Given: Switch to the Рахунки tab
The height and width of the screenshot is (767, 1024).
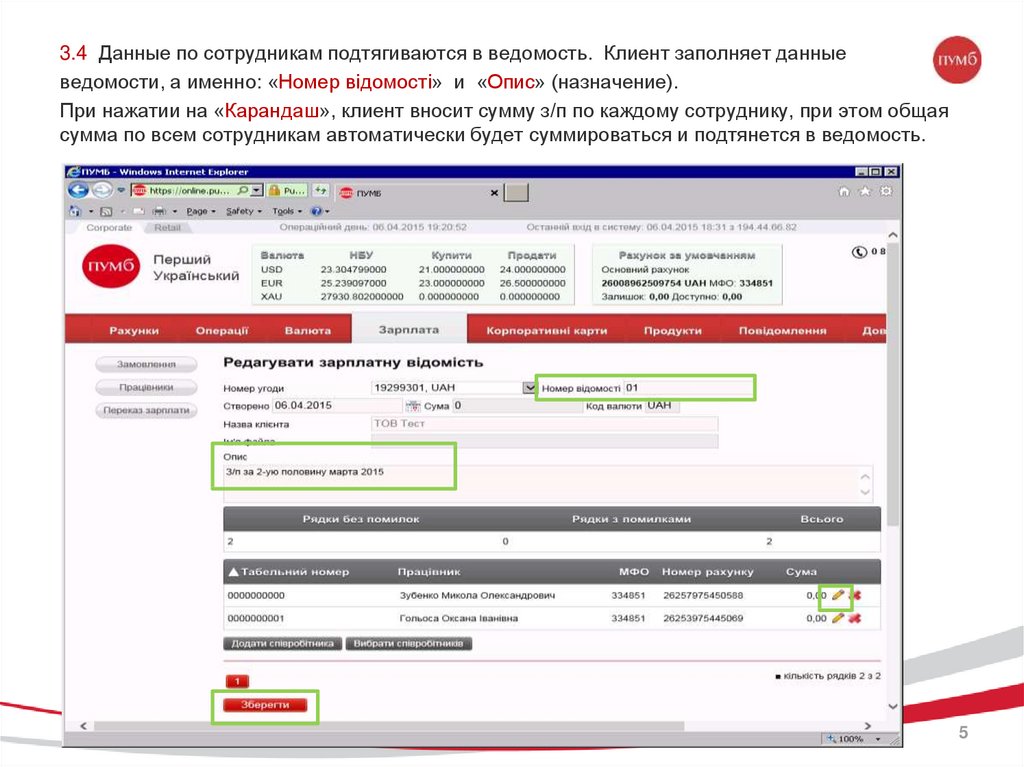Looking at the screenshot, I should pos(134,331).
